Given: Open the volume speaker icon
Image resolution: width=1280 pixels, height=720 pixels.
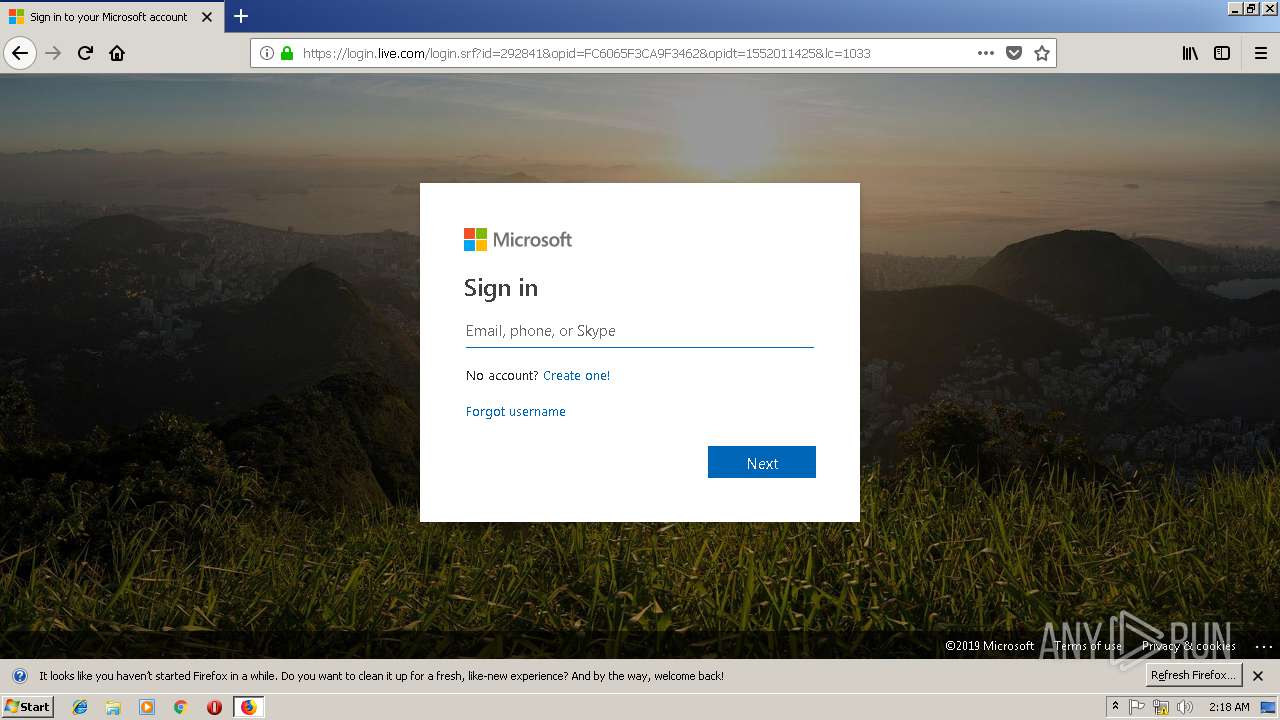Looking at the screenshot, I should coord(1185,707).
